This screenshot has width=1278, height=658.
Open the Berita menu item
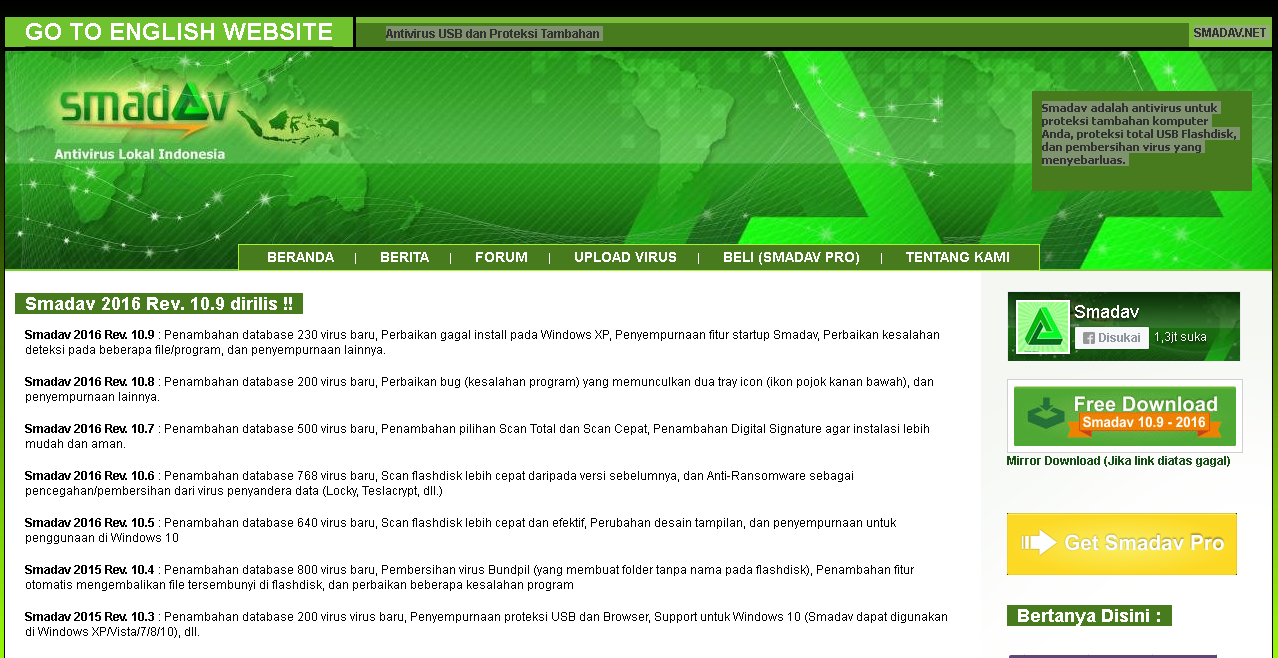pos(404,257)
